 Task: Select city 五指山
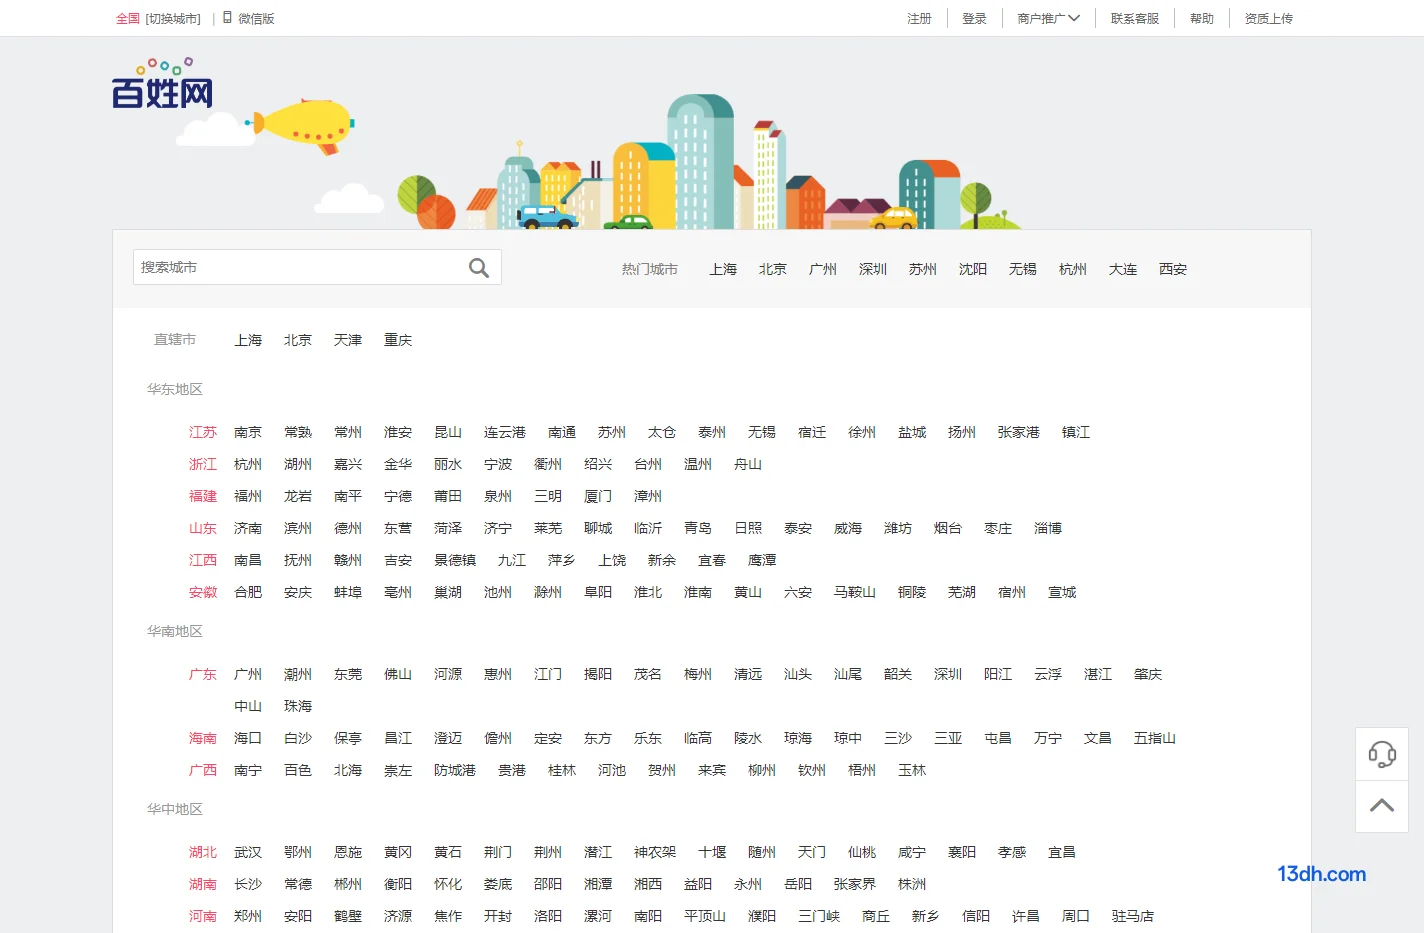tap(1155, 738)
